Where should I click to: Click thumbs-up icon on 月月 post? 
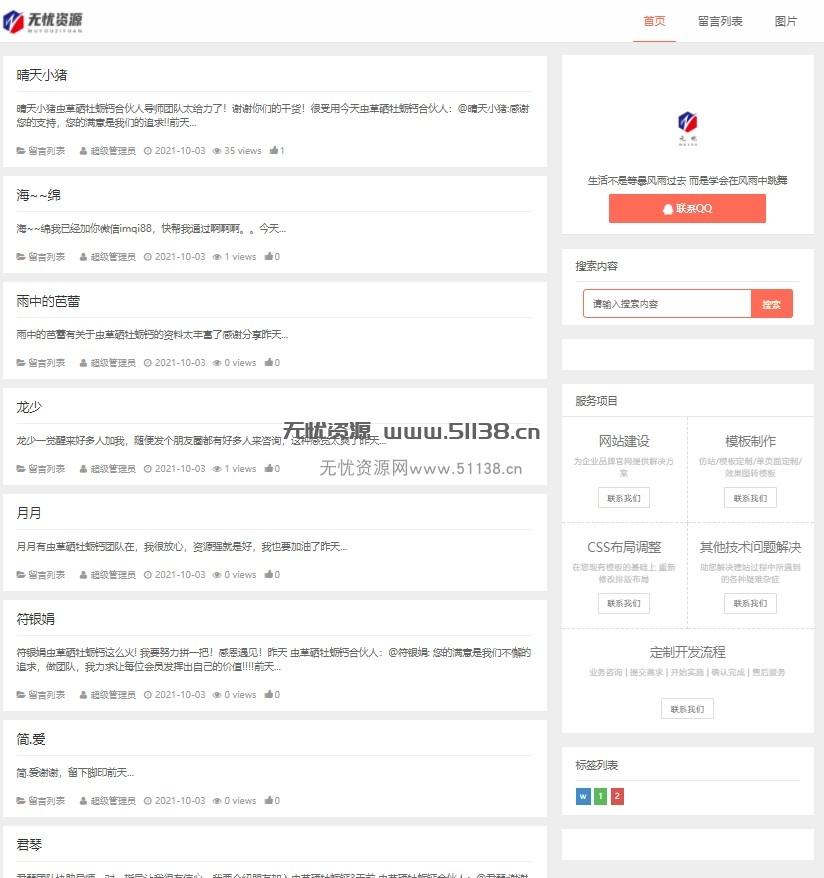pos(269,574)
